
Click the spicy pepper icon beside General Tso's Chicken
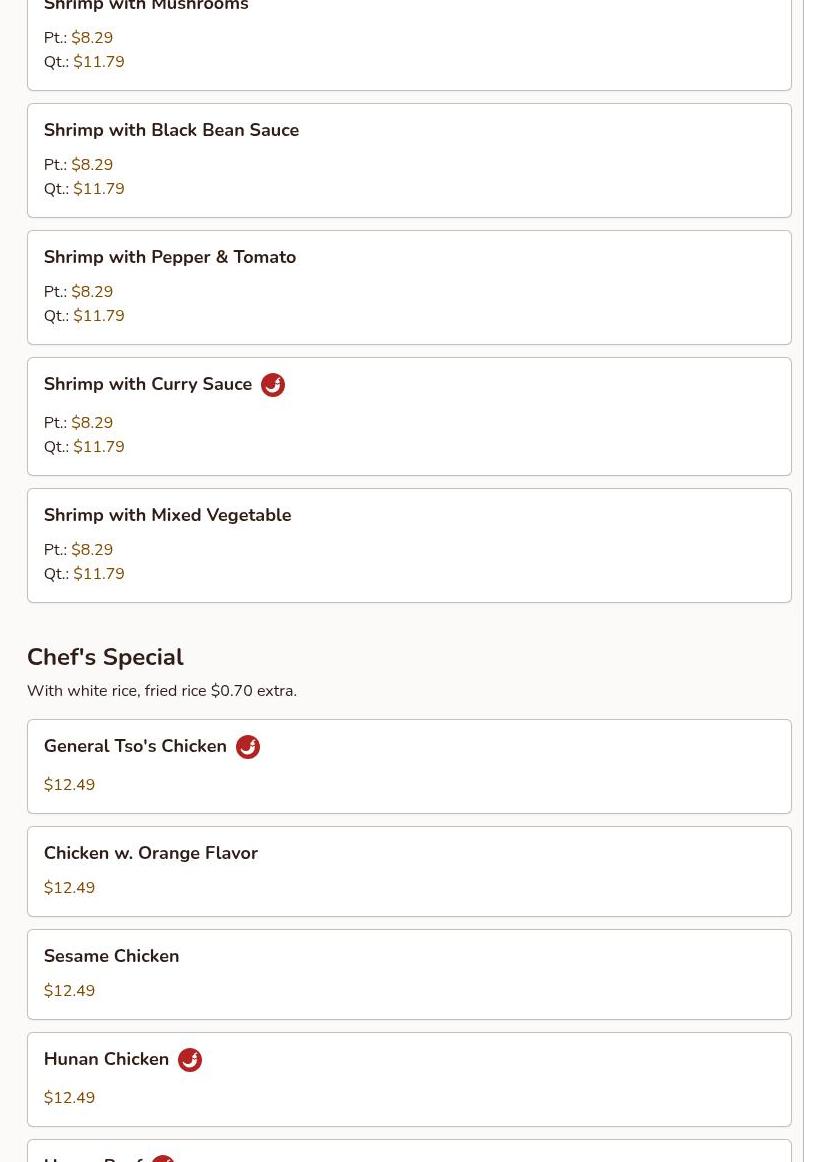tap(248, 747)
